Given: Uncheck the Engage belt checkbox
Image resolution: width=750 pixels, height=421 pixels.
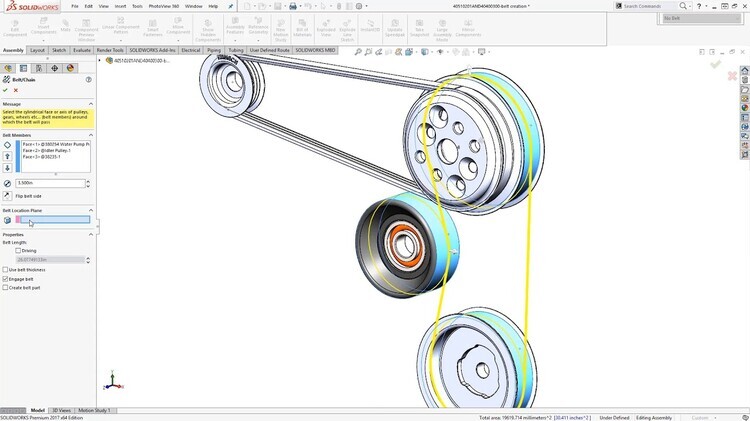Looking at the screenshot, I should pos(5,278).
